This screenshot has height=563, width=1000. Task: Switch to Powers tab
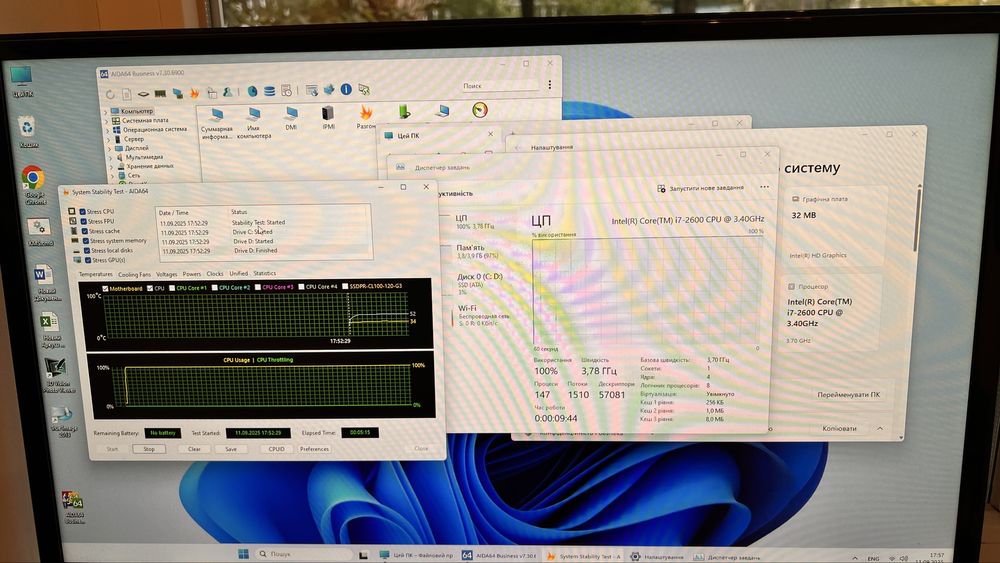coord(192,274)
